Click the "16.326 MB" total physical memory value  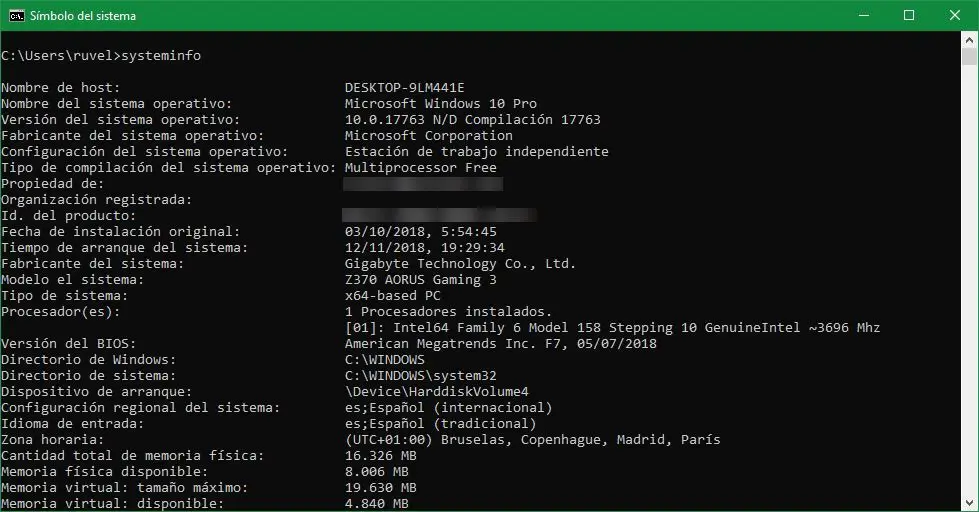tap(380, 456)
